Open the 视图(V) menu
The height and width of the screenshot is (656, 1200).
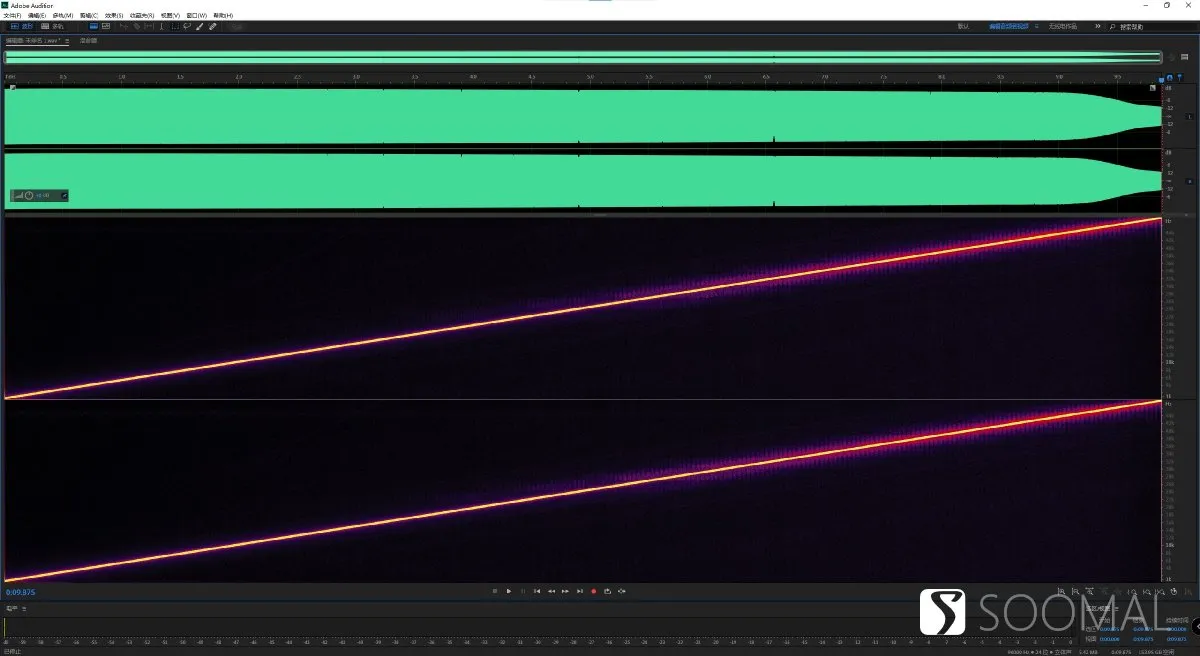coord(170,16)
